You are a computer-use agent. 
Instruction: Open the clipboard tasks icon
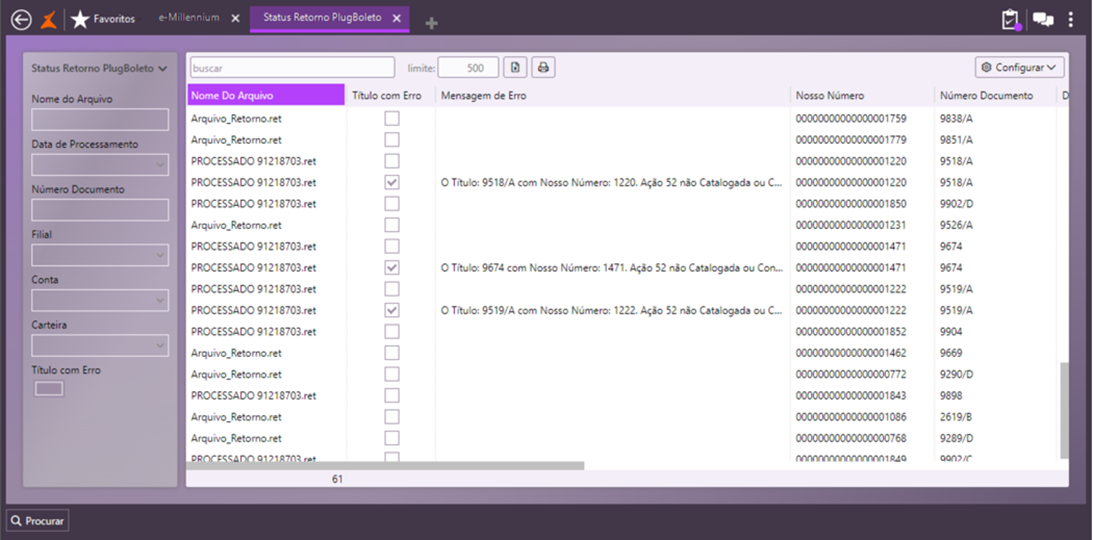[1011, 20]
